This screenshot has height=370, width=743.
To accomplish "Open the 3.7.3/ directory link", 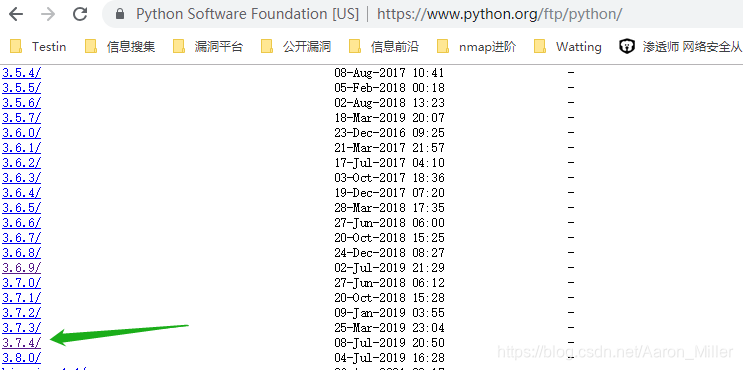I will coord(21,328).
